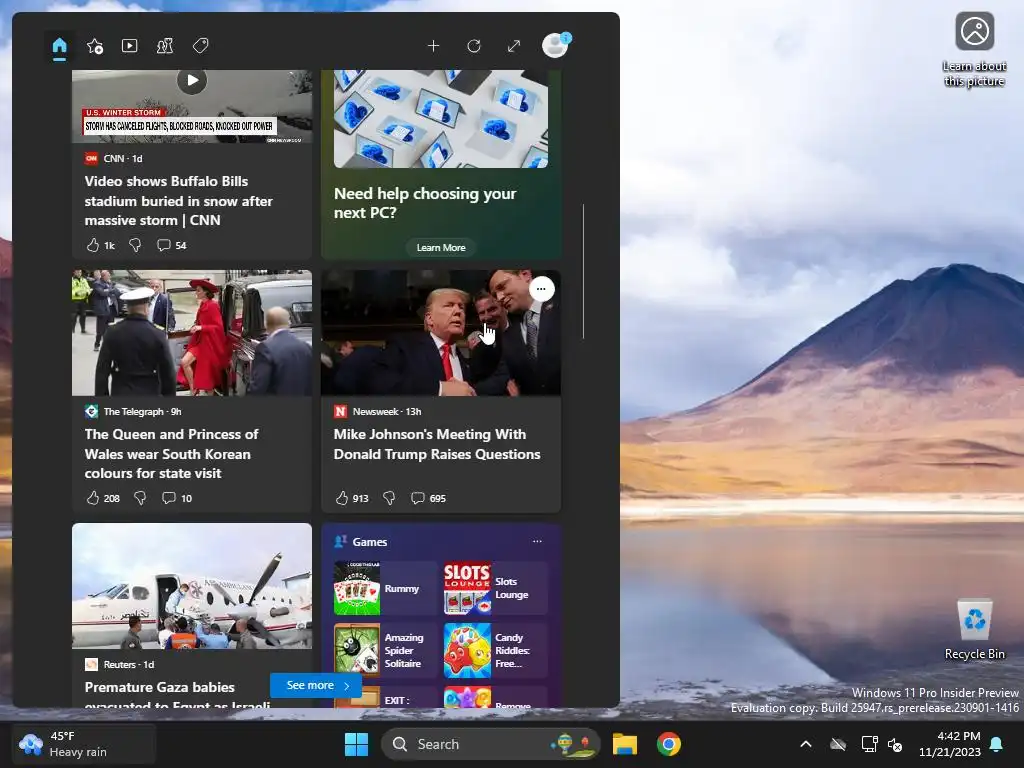Dislike the CNN Buffalo Bills story
The width and height of the screenshot is (1024, 768).
coord(135,246)
